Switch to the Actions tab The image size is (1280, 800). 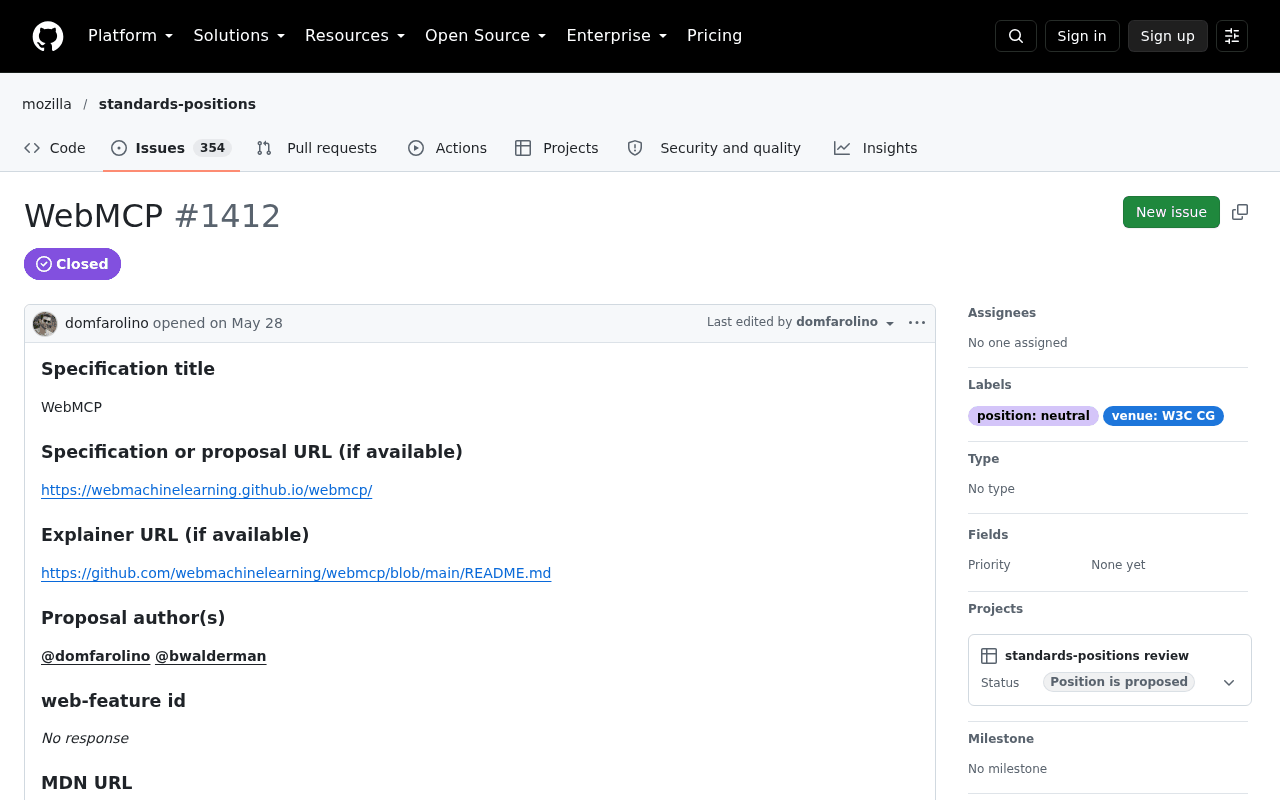click(447, 148)
